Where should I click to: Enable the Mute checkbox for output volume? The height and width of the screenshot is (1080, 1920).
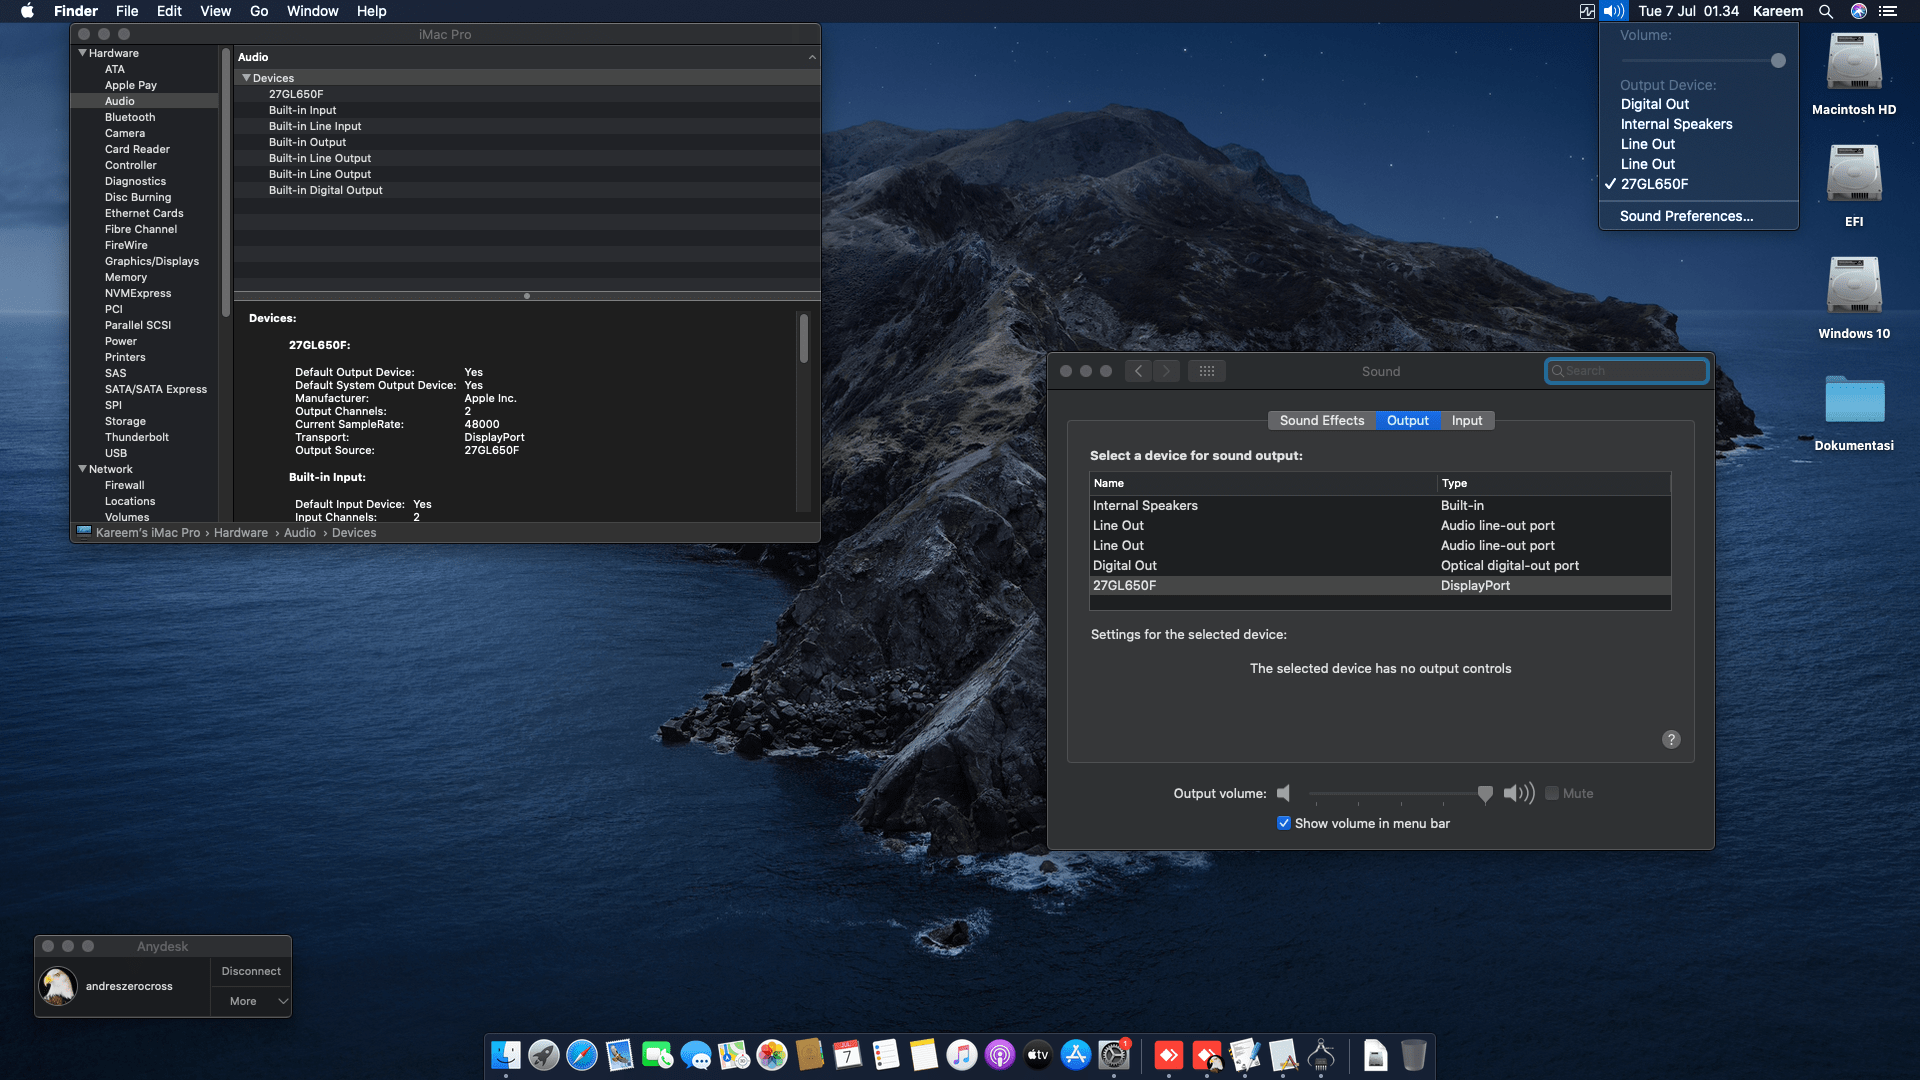point(1552,793)
